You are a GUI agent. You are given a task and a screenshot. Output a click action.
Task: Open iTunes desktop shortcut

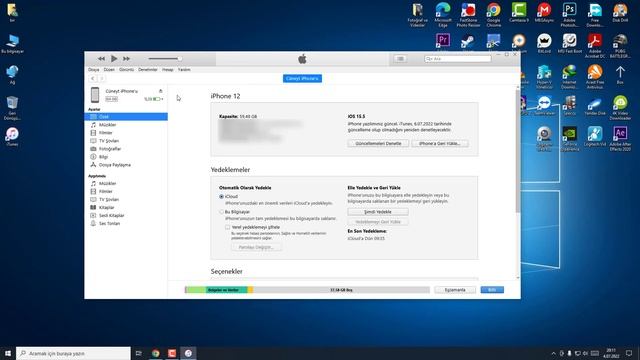pos(12,137)
